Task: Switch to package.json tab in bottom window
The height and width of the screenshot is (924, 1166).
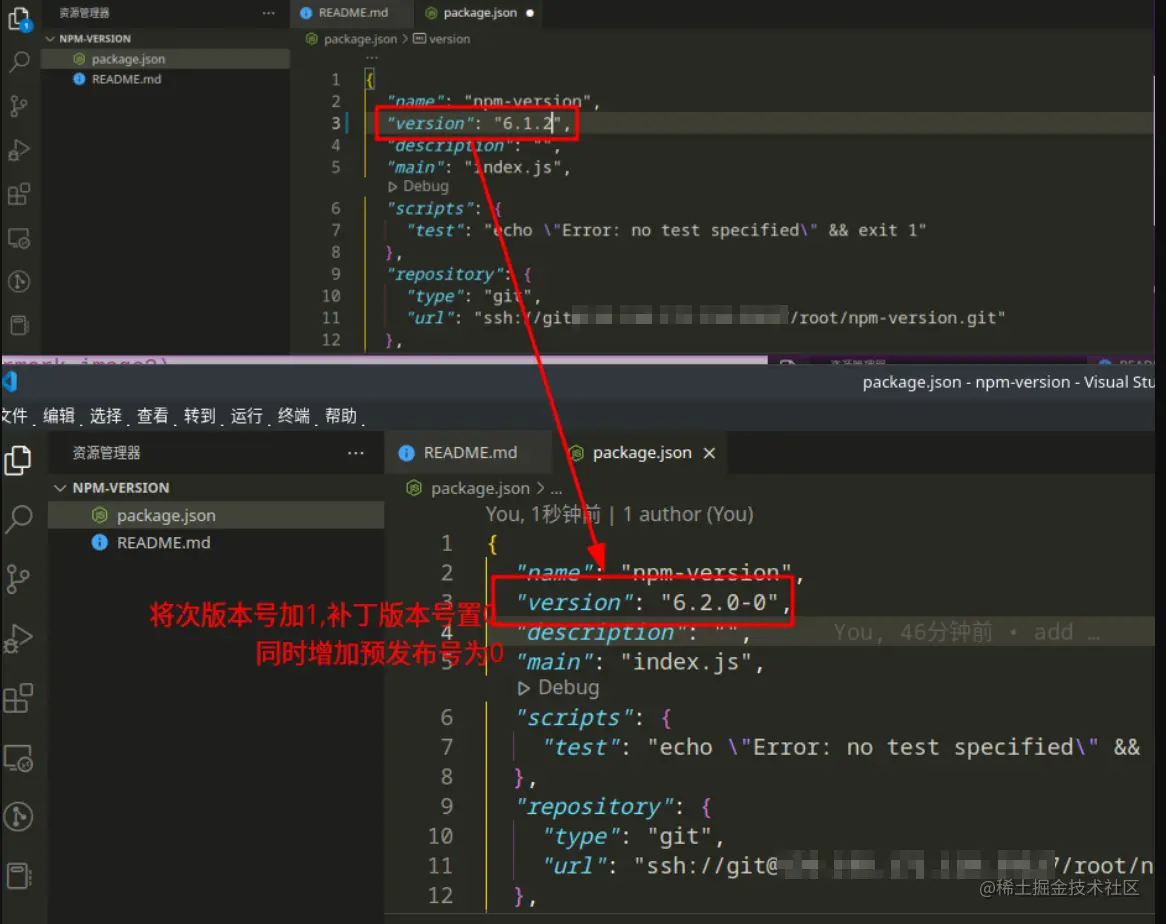Action: pyautogui.click(x=640, y=453)
